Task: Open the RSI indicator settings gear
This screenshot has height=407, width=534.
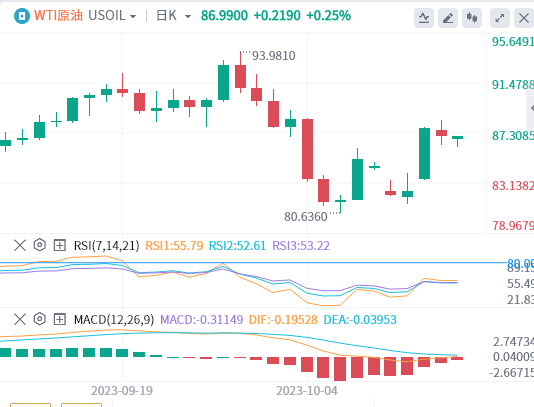Action: click(x=40, y=245)
